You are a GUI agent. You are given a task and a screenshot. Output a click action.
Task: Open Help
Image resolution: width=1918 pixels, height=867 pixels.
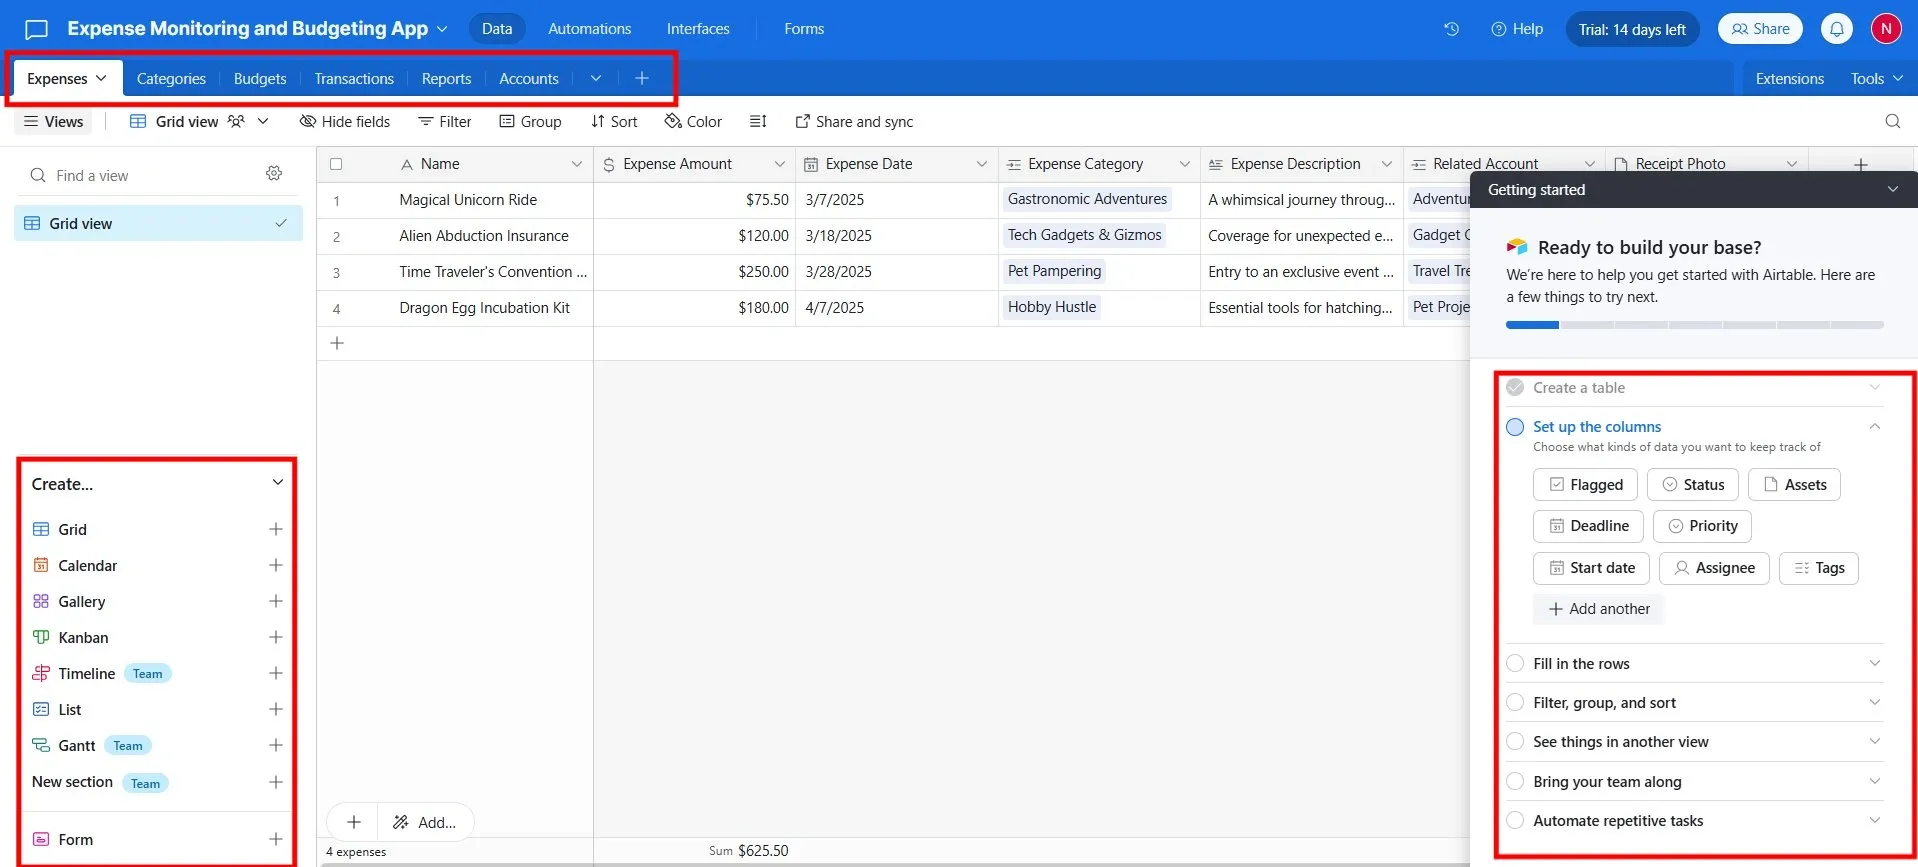tap(1517, 29)
